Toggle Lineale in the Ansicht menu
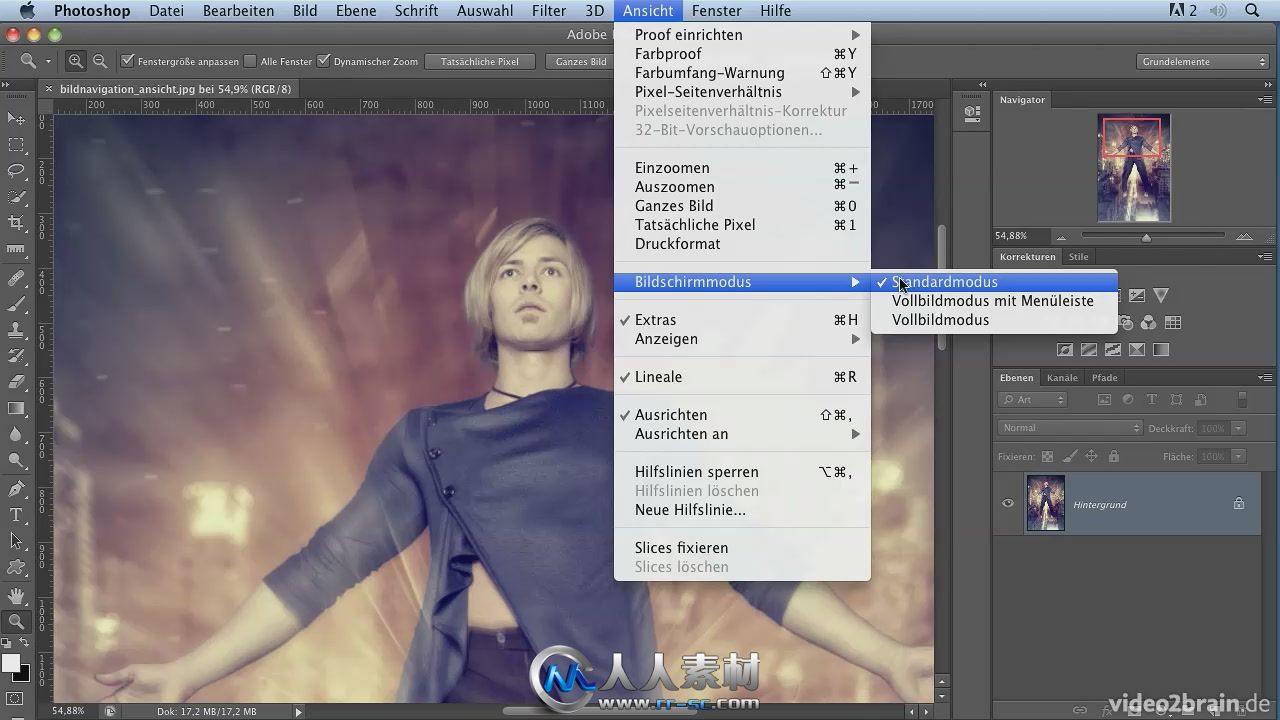The image size is (1280, 720). point(742,377)
